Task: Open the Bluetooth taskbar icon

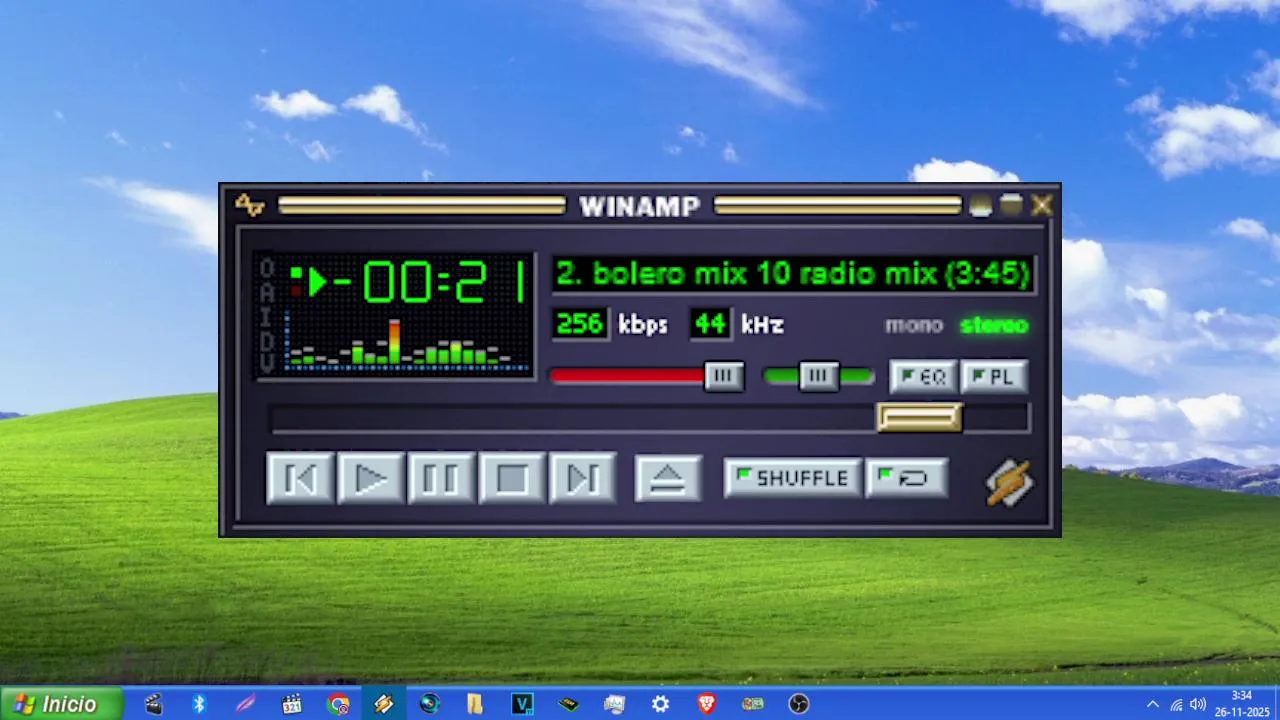Action: (199, 704)
